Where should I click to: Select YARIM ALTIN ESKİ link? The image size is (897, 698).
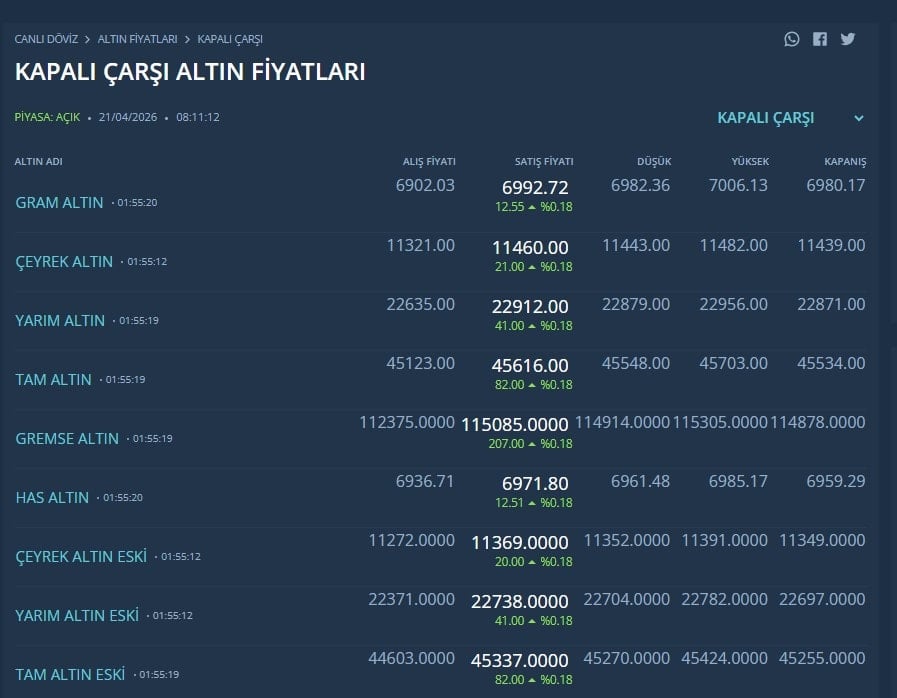click(77, 615)
